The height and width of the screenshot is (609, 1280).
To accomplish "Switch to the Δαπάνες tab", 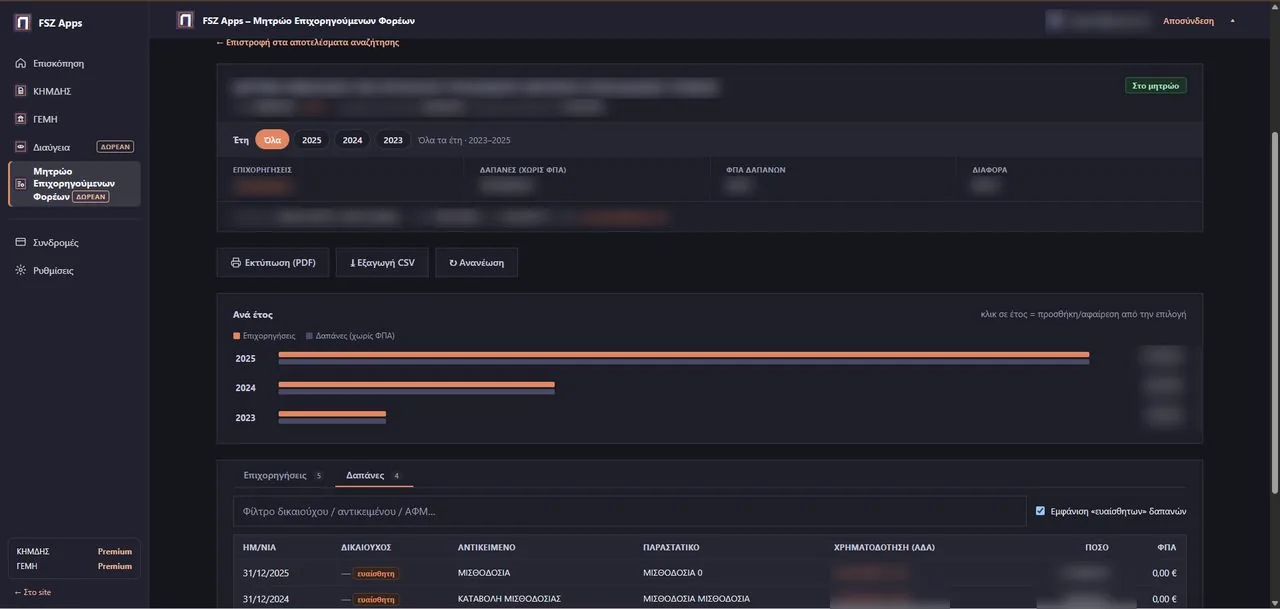I will [373, 475].
